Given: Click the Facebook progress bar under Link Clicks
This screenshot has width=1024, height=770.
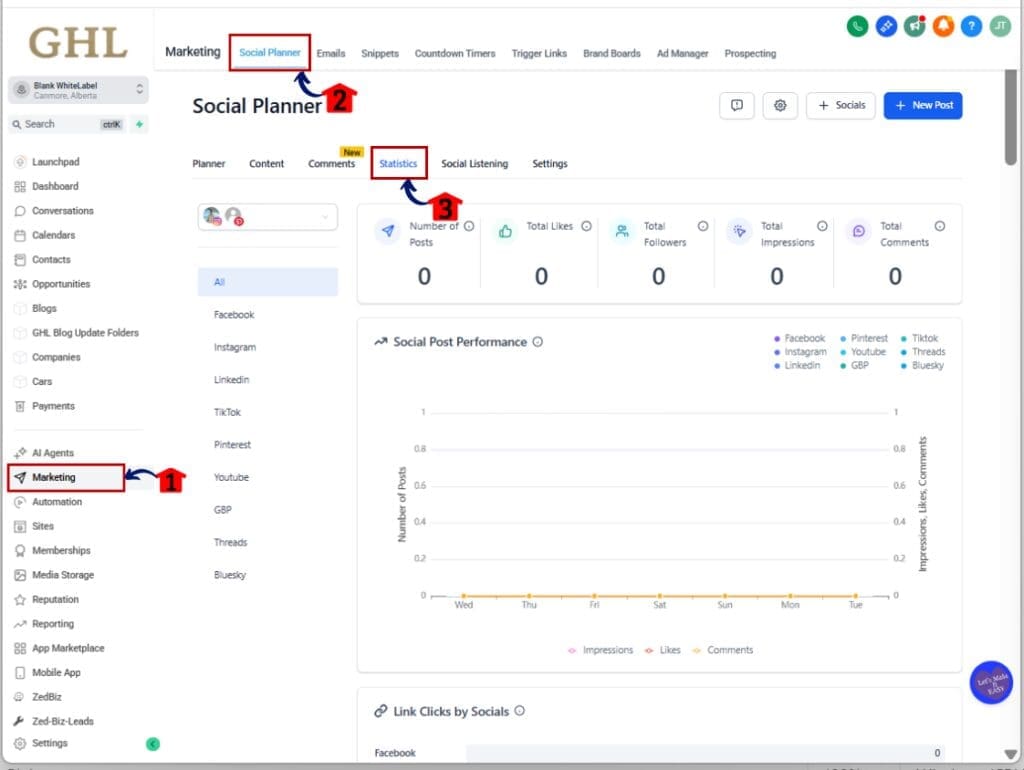Looking at the screenshot, I should point(700,753).
